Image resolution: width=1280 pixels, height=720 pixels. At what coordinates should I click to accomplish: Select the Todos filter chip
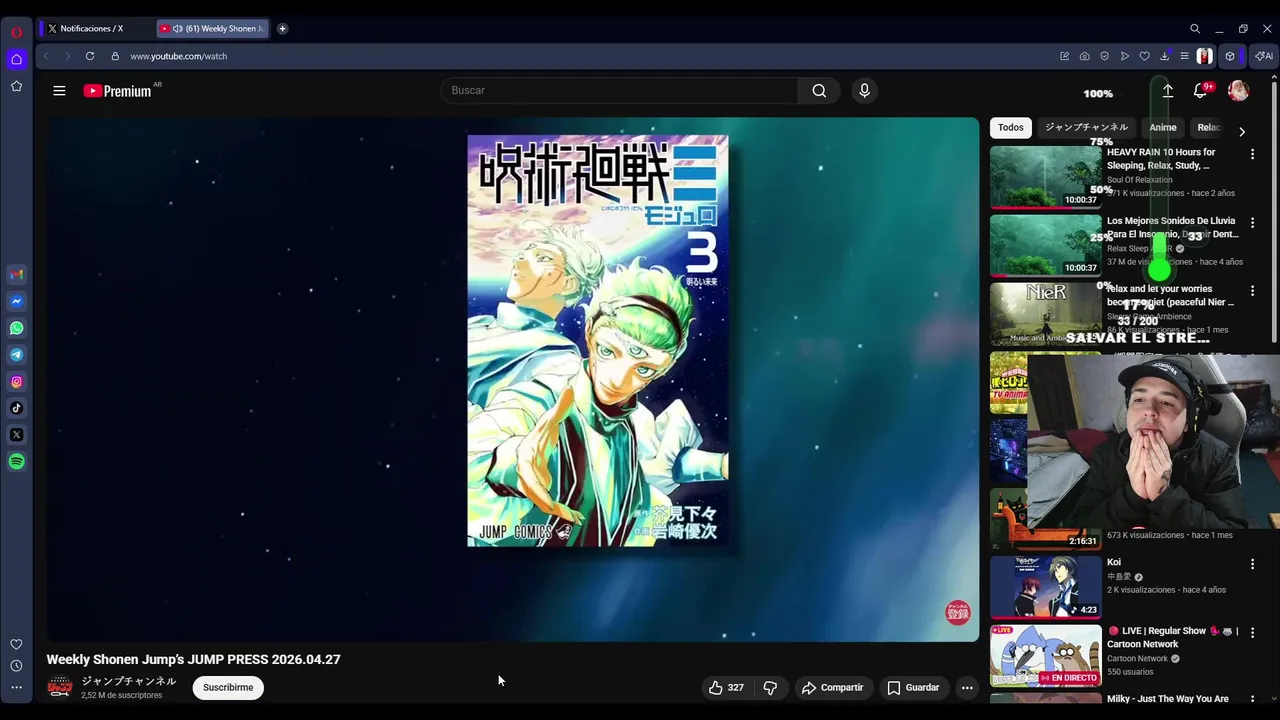(x=1011, y=128)
